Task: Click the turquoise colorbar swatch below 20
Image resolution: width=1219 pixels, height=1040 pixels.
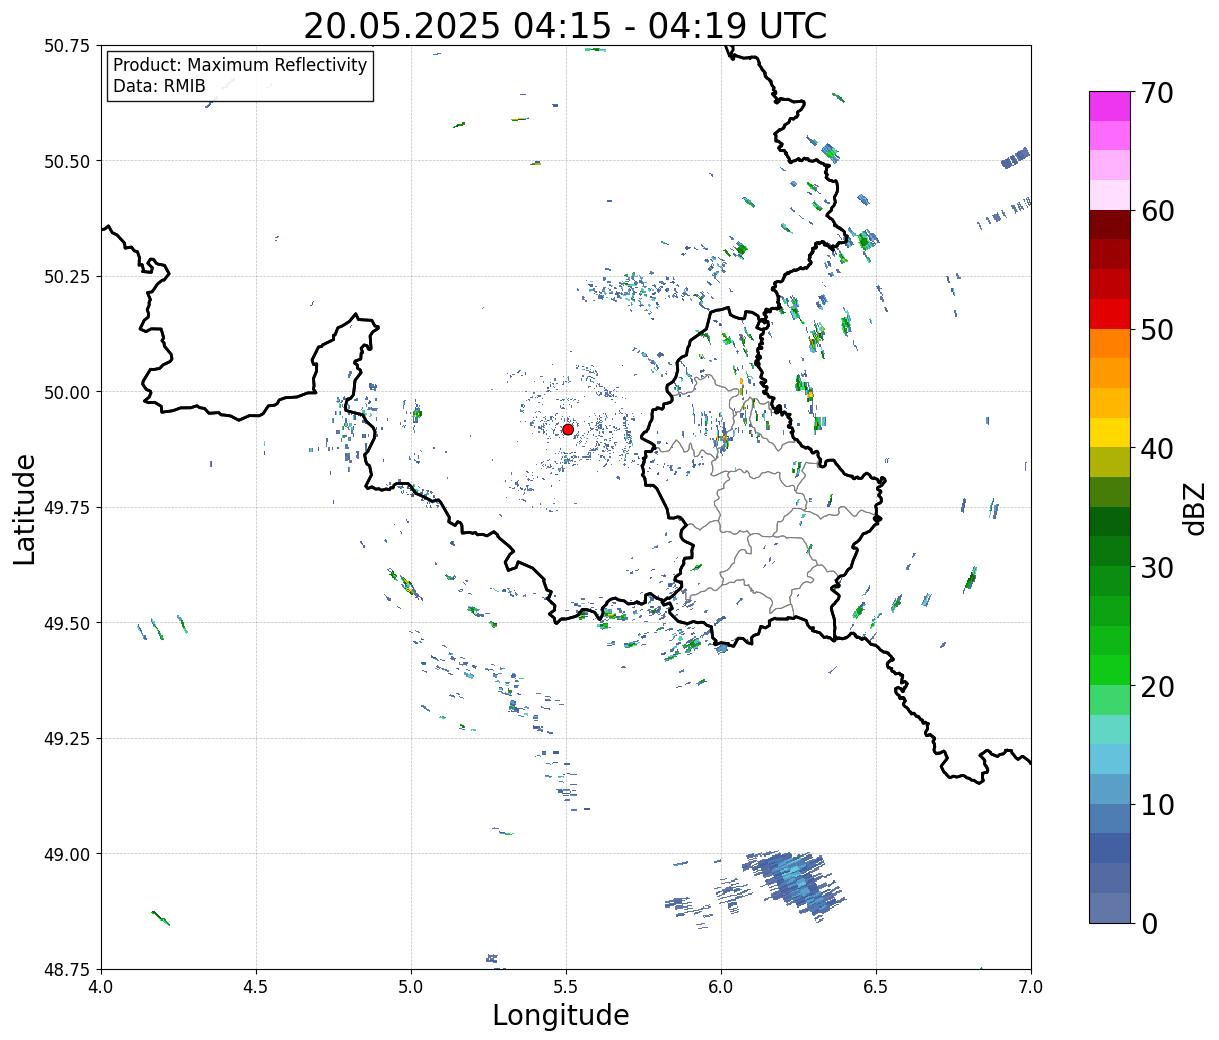Action: [1110, 729]
